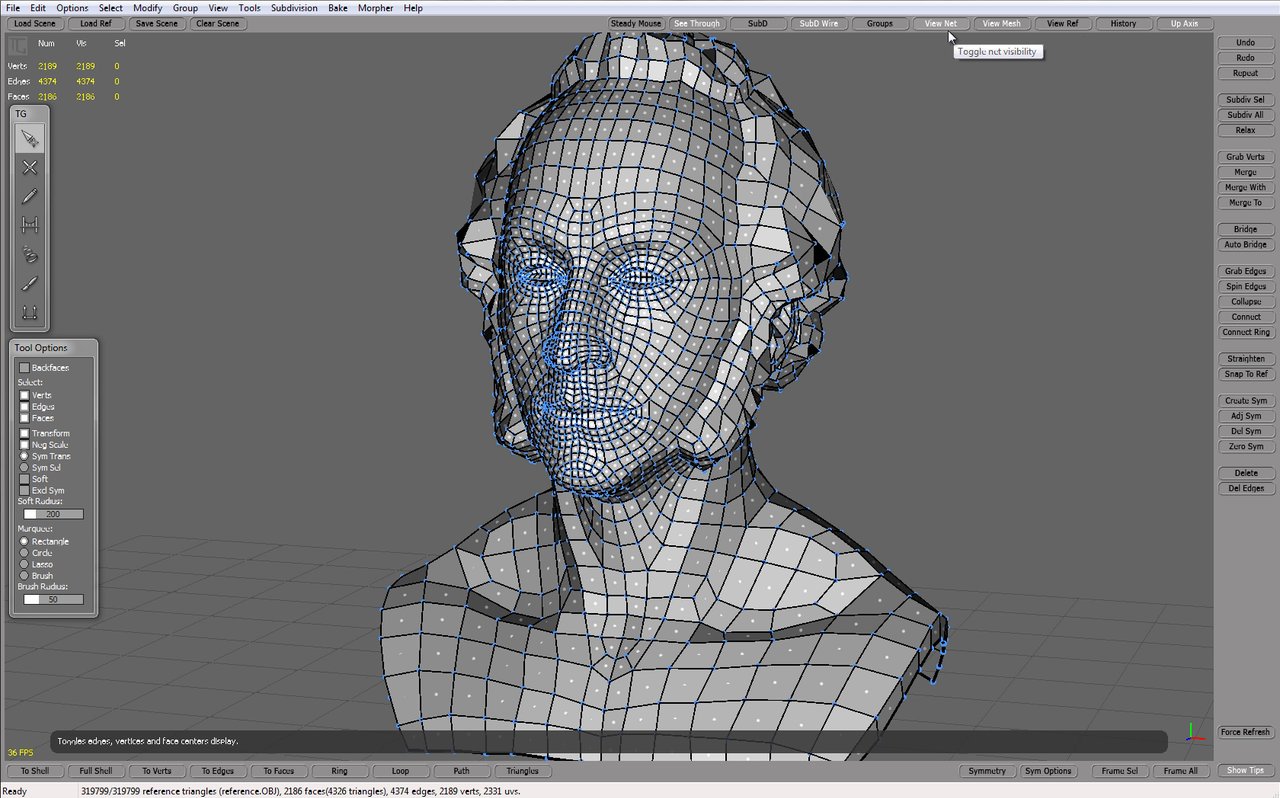Select the Tubes tool icon
The image size is (1280, 798).
point(30,254)
